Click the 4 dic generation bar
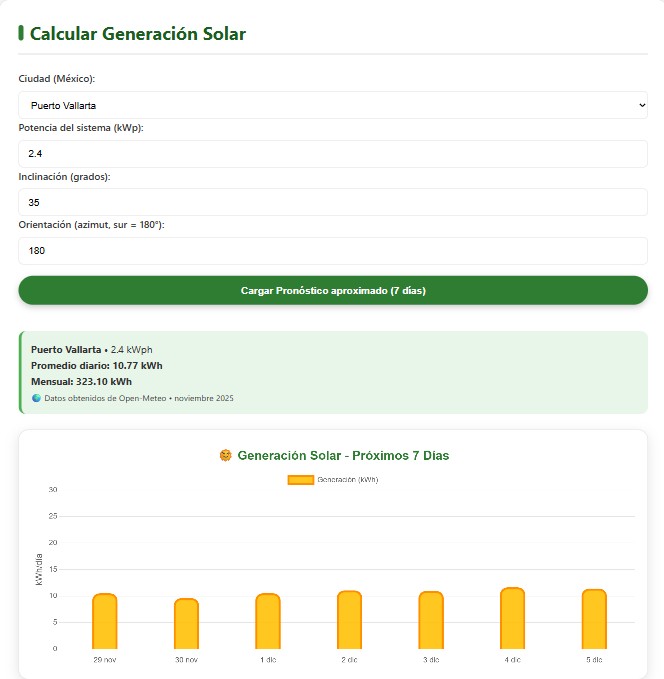664x679 pixels. pos(512,618)
